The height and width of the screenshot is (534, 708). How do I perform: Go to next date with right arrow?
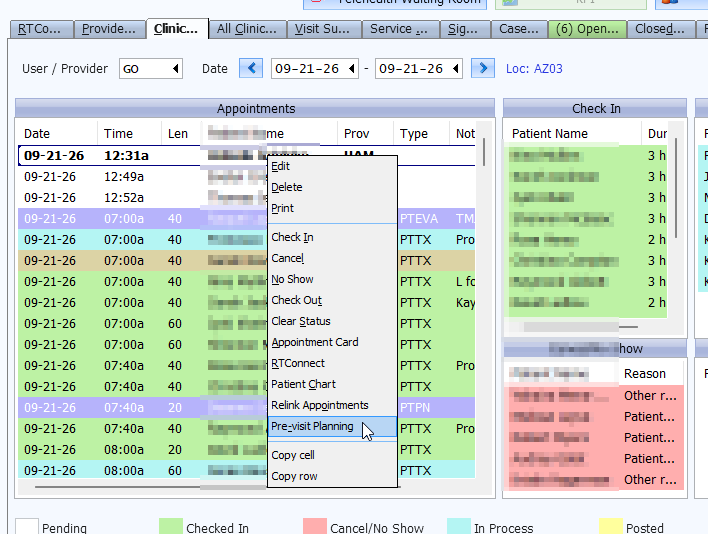483,69
